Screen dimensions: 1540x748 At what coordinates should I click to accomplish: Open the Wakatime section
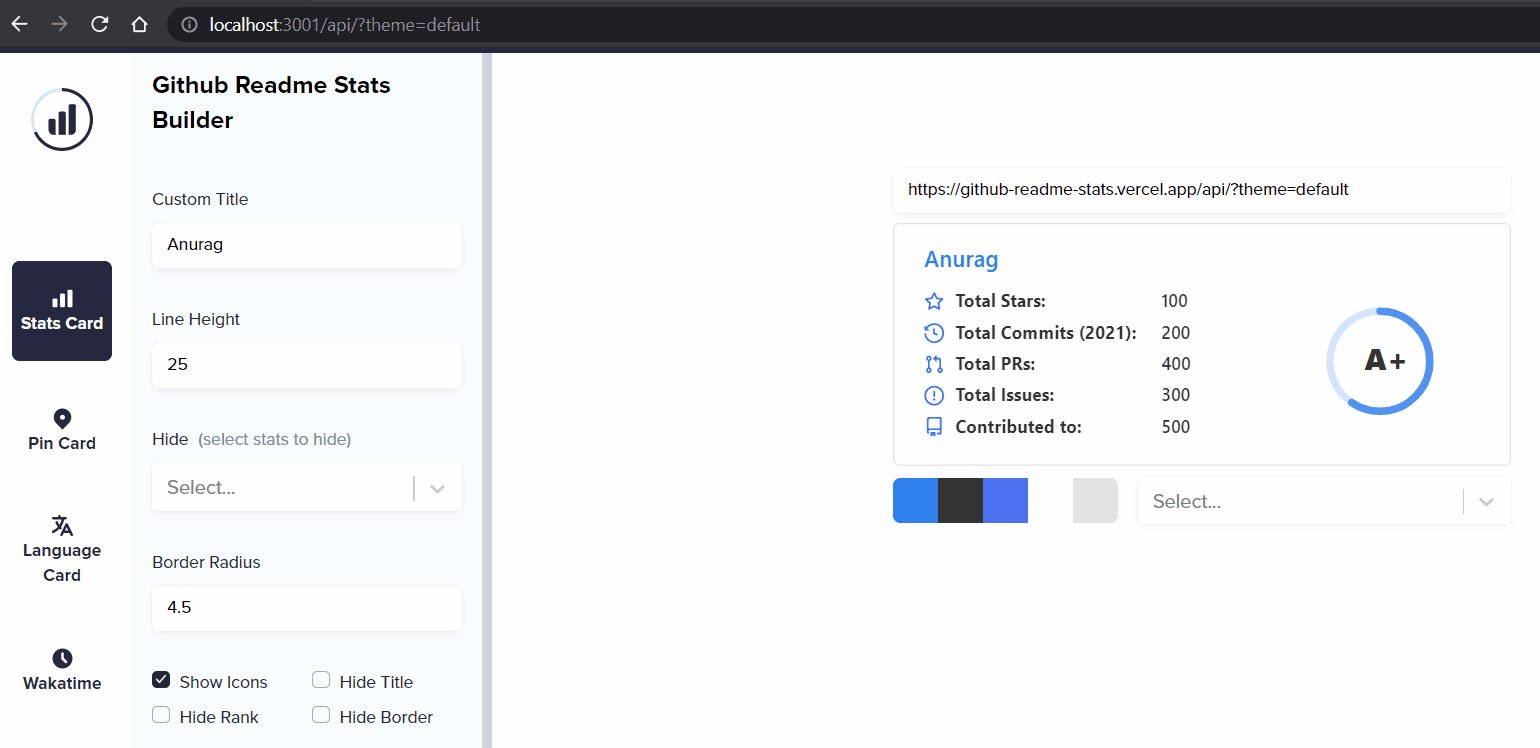[62, 668]
